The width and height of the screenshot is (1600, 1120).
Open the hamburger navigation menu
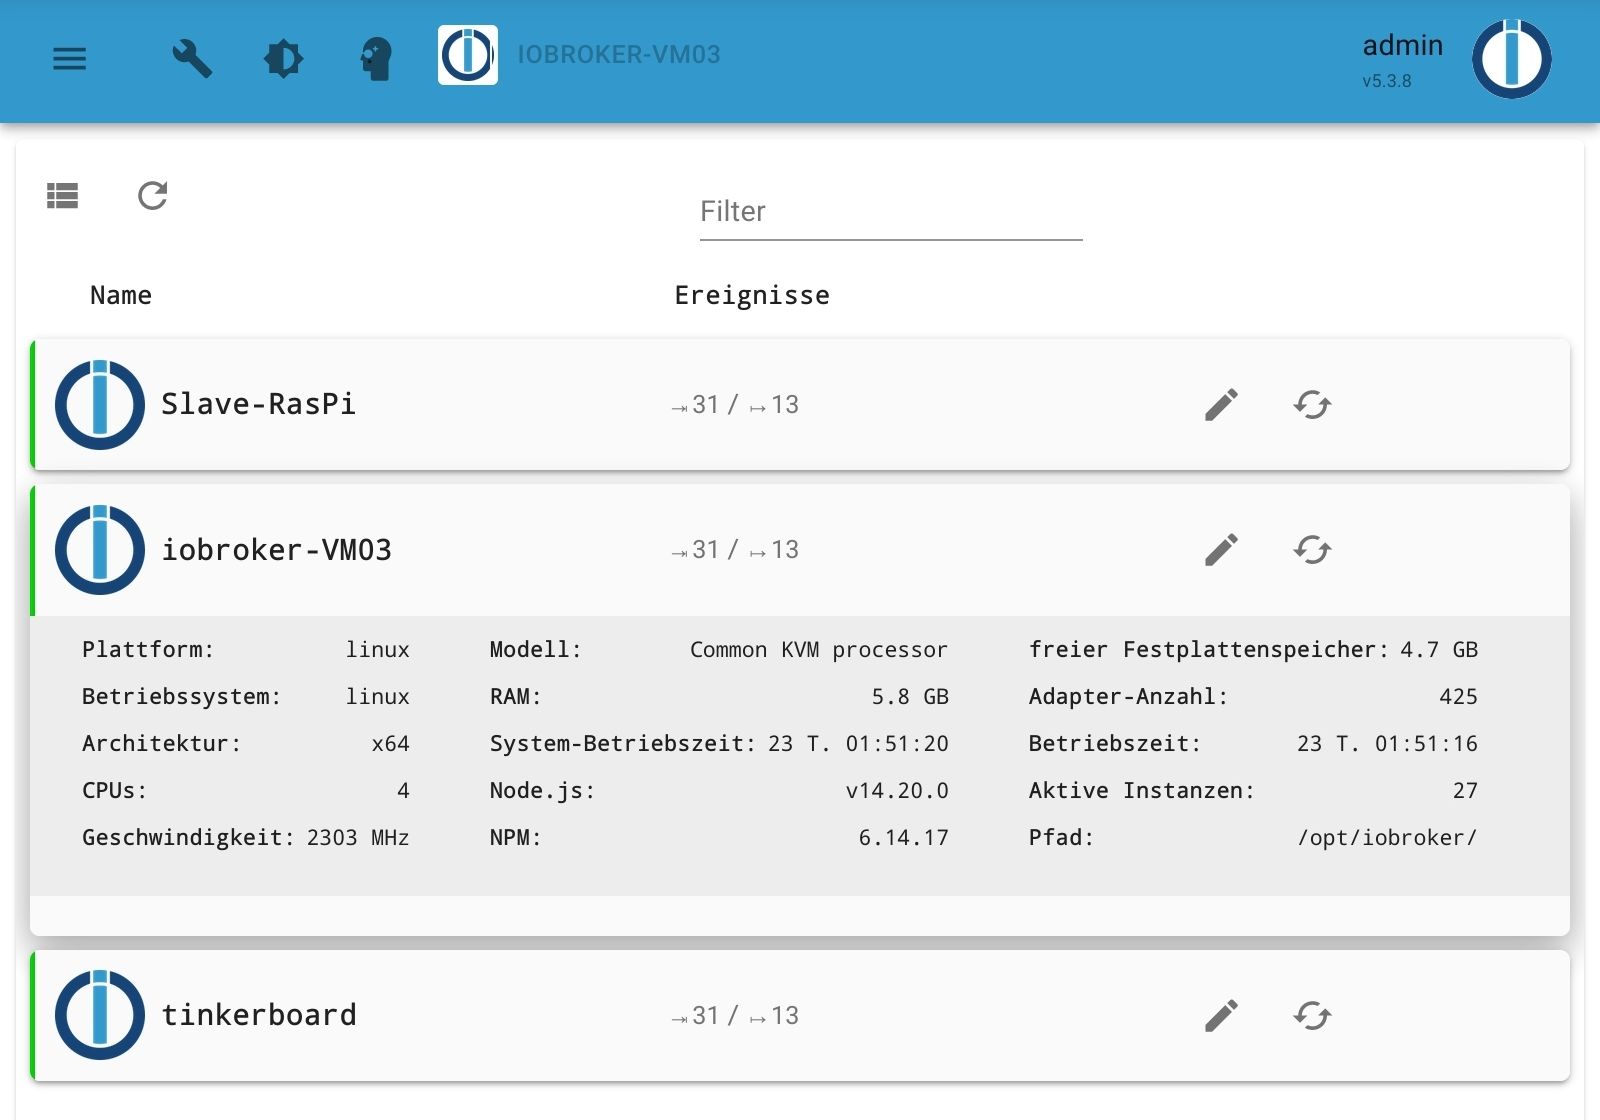pos(69,59)
